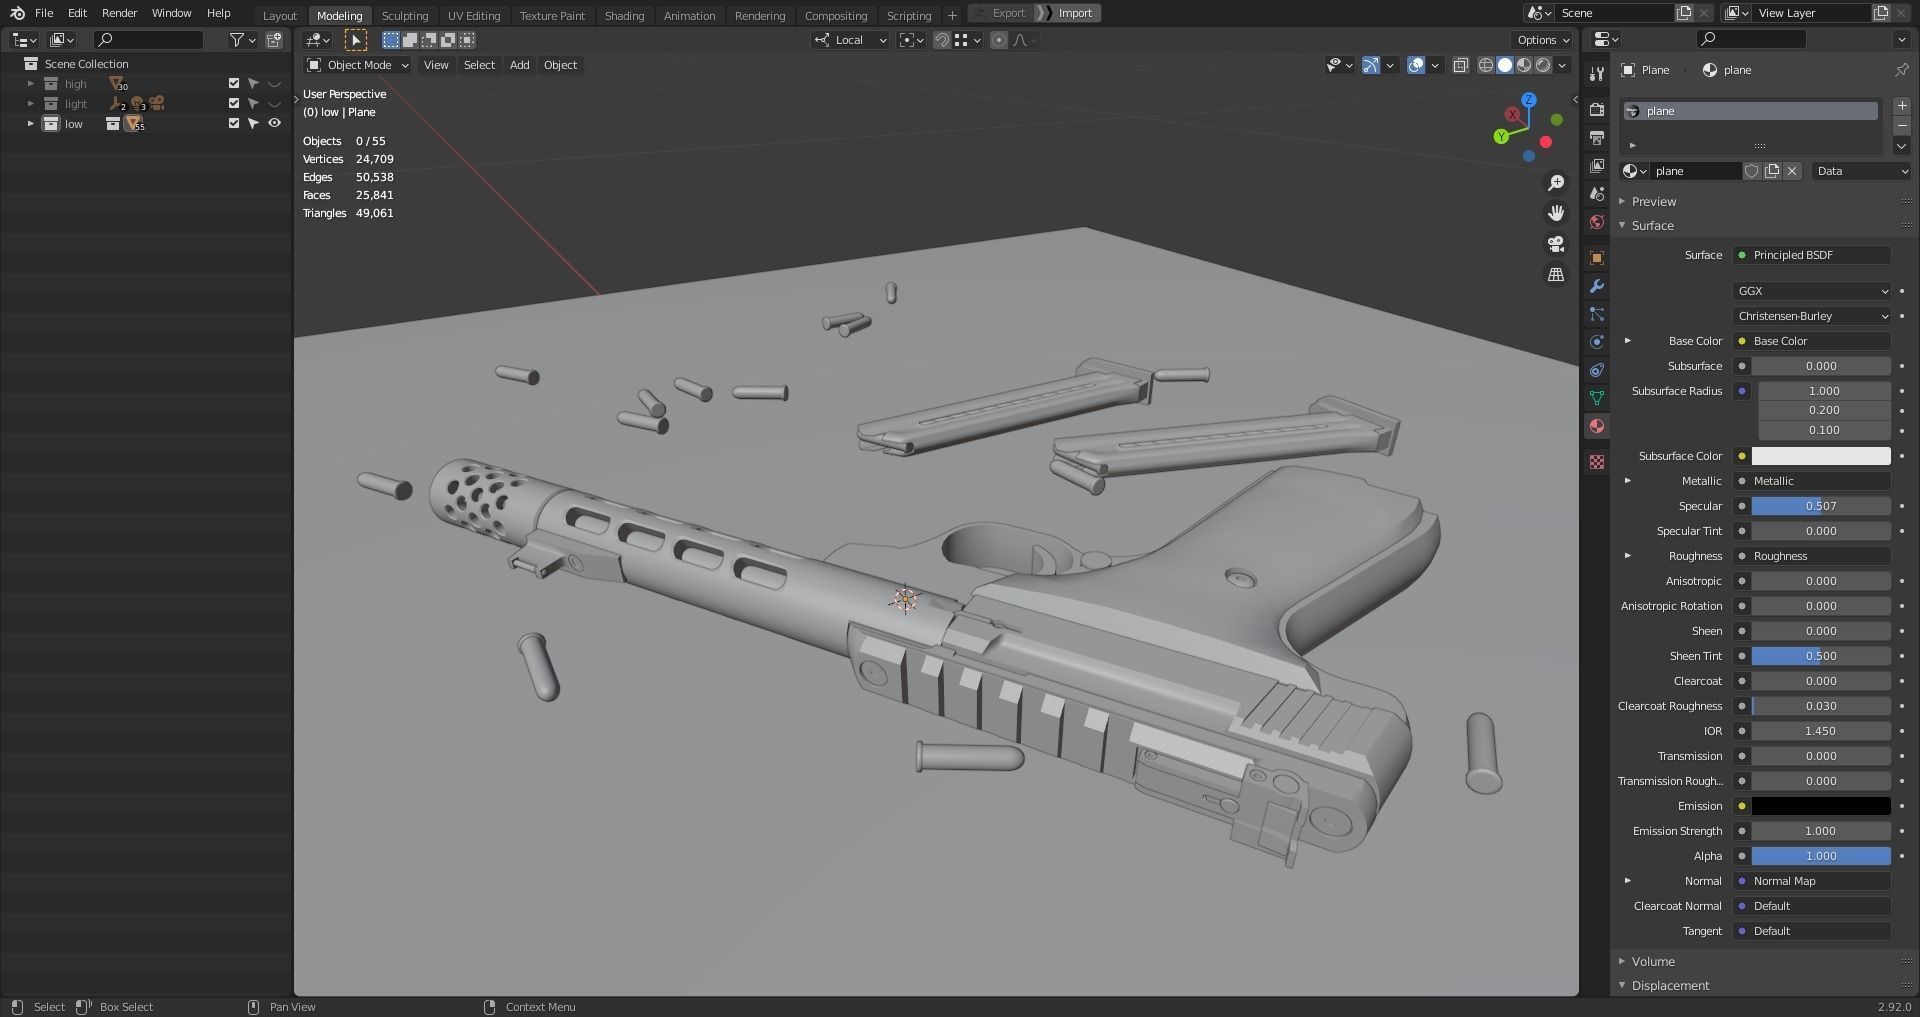Screen dimensions: 1920x1017
Task: Click the pan view hand icon
Action: click(1556, 213)
